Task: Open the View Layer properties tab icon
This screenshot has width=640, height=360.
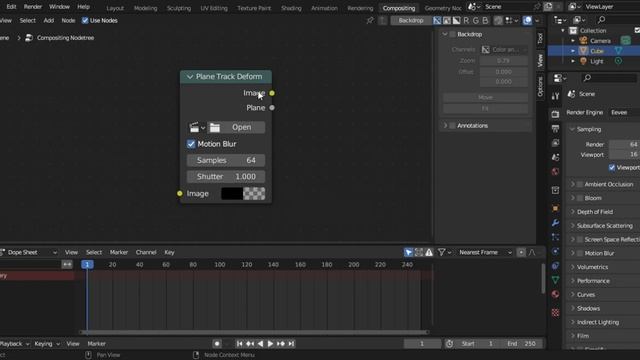Action: point(555,143)
